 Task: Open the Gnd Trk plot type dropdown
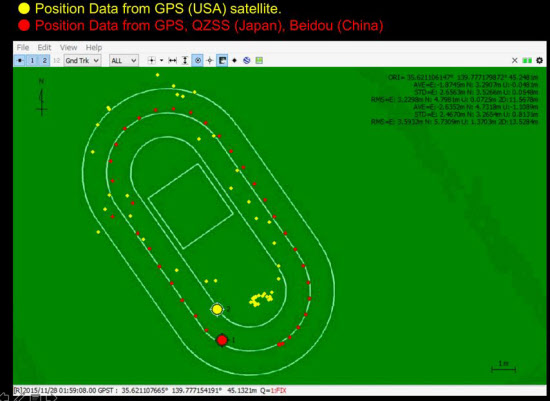[82, 61]
